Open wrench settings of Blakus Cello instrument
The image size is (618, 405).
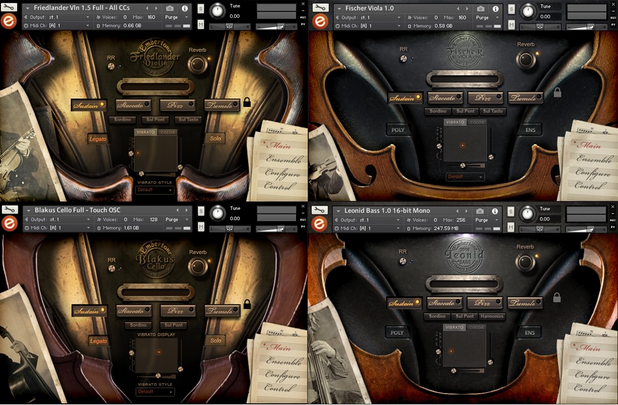[x=9, y=210]
